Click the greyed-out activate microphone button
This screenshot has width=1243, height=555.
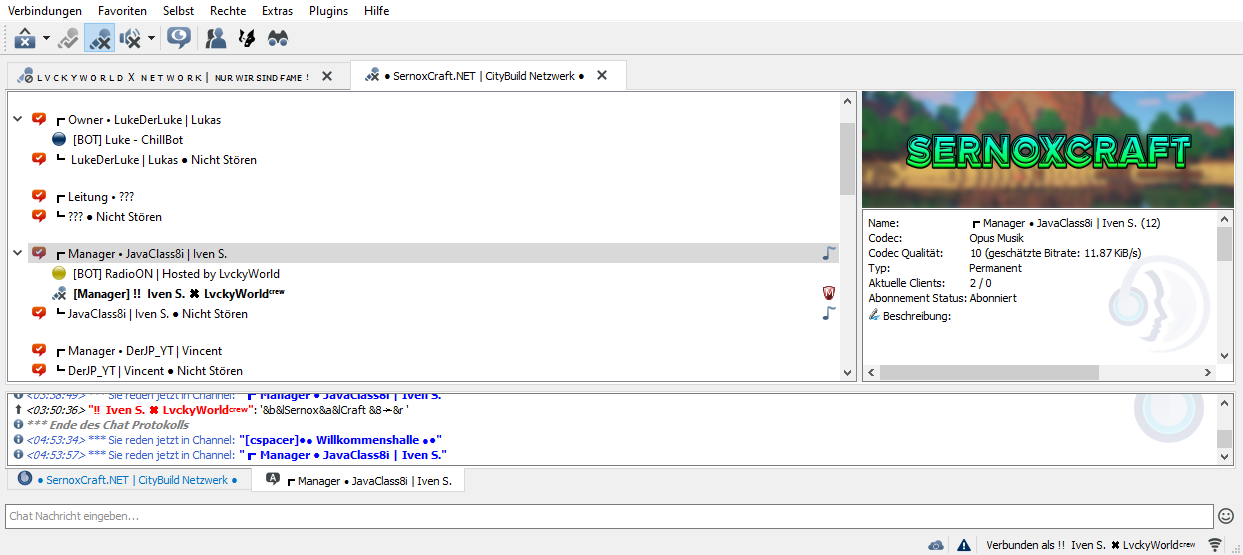(68, 38)
